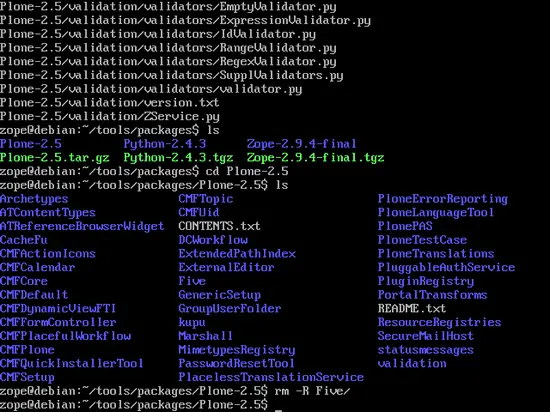Click the README.txt file name
This screenshot has height=412, width=550.
coord(412,309)
